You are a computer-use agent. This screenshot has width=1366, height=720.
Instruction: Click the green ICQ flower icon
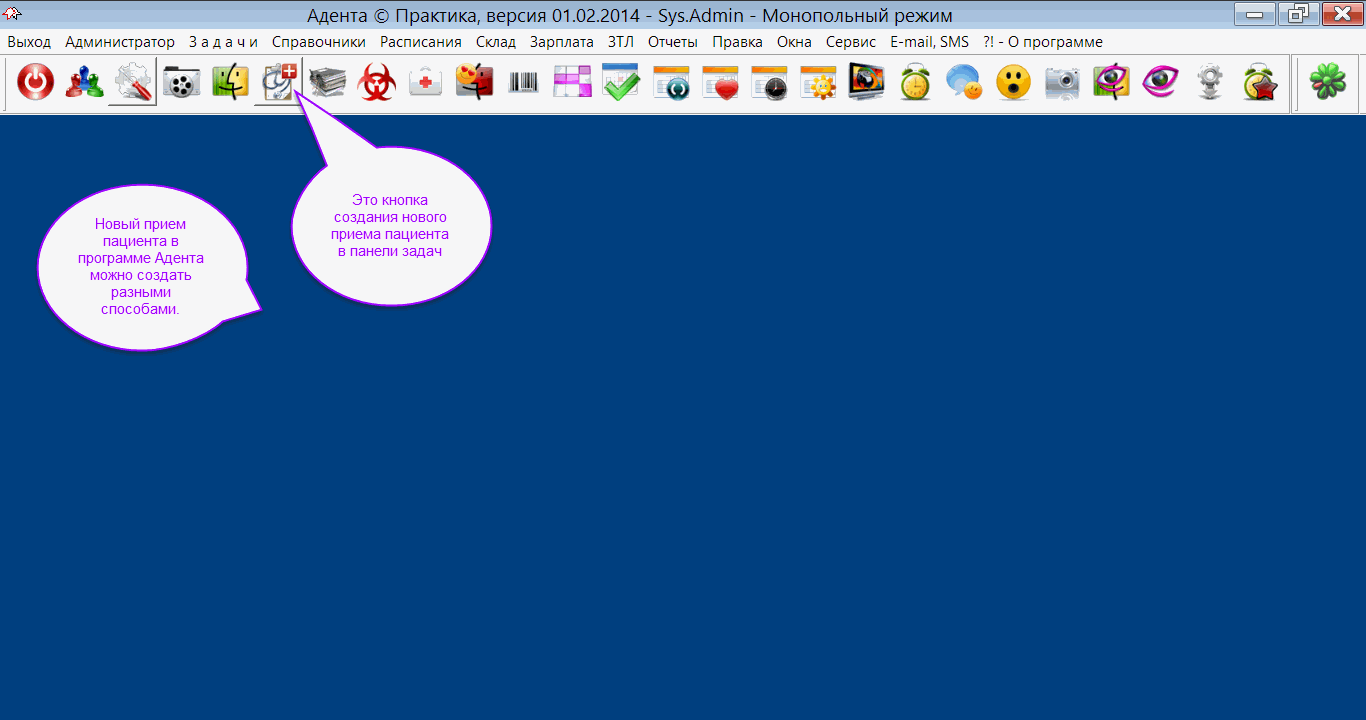1328,83
